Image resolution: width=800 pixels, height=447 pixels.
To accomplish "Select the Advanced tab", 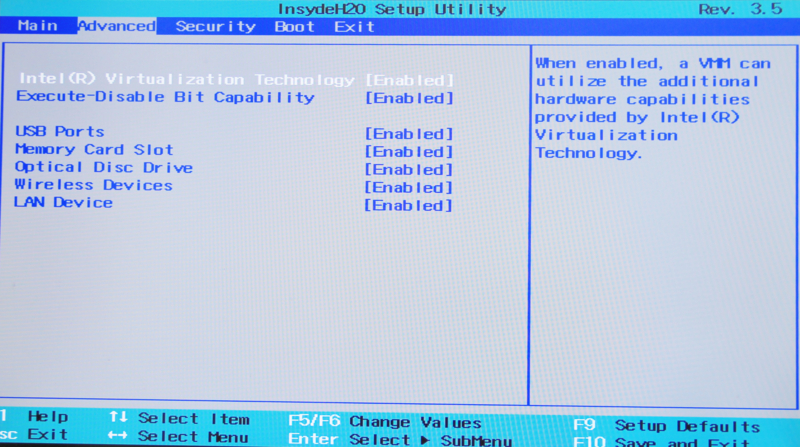I will coord(117,26).
